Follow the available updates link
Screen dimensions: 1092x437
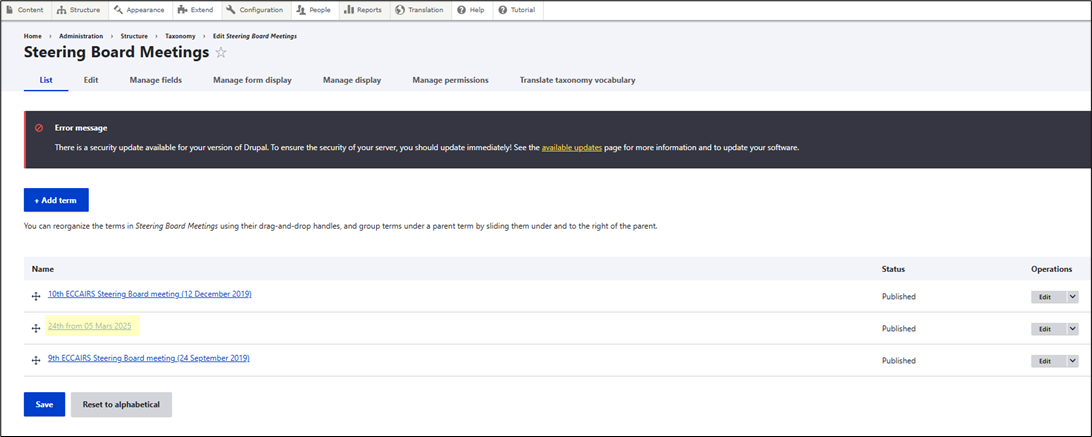point(571,147)
